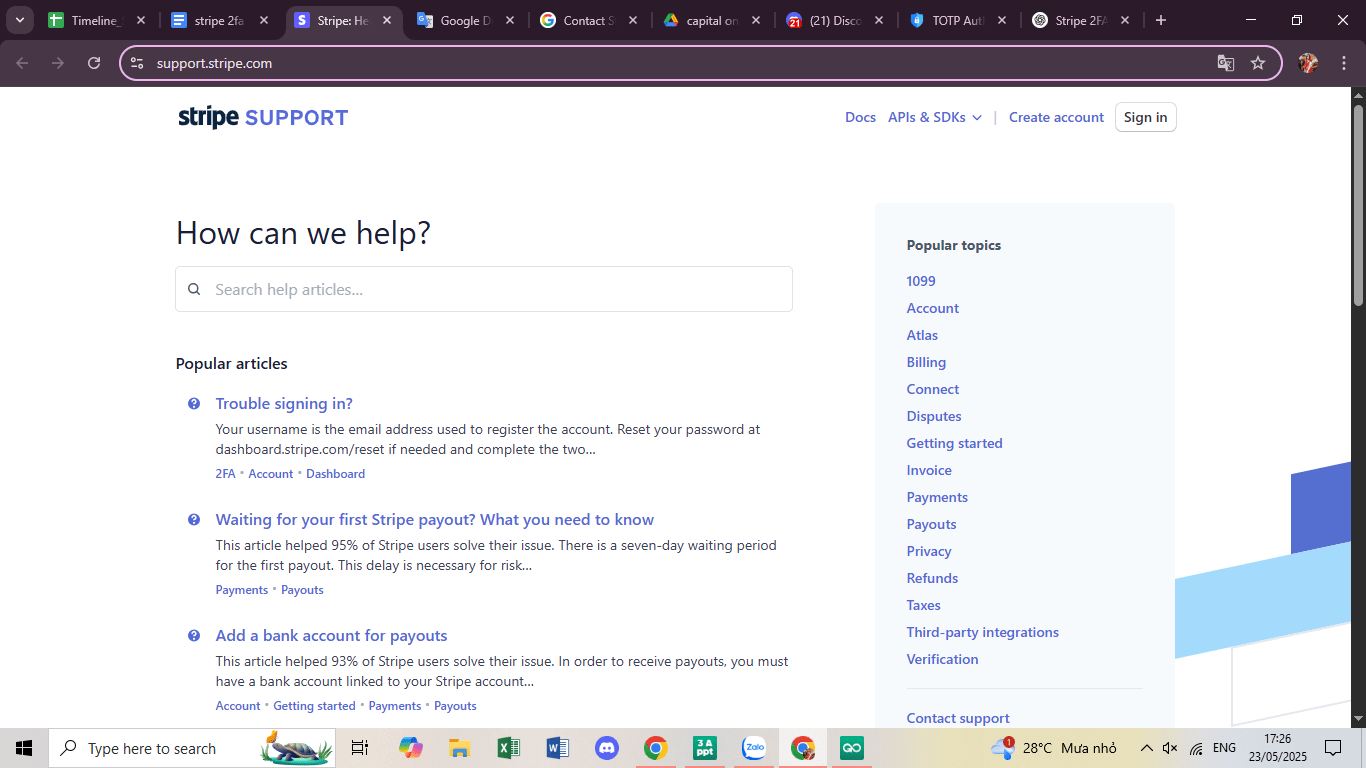
Task: Expand APIs & SDKs dropdown
Action: tap(935, 117)
